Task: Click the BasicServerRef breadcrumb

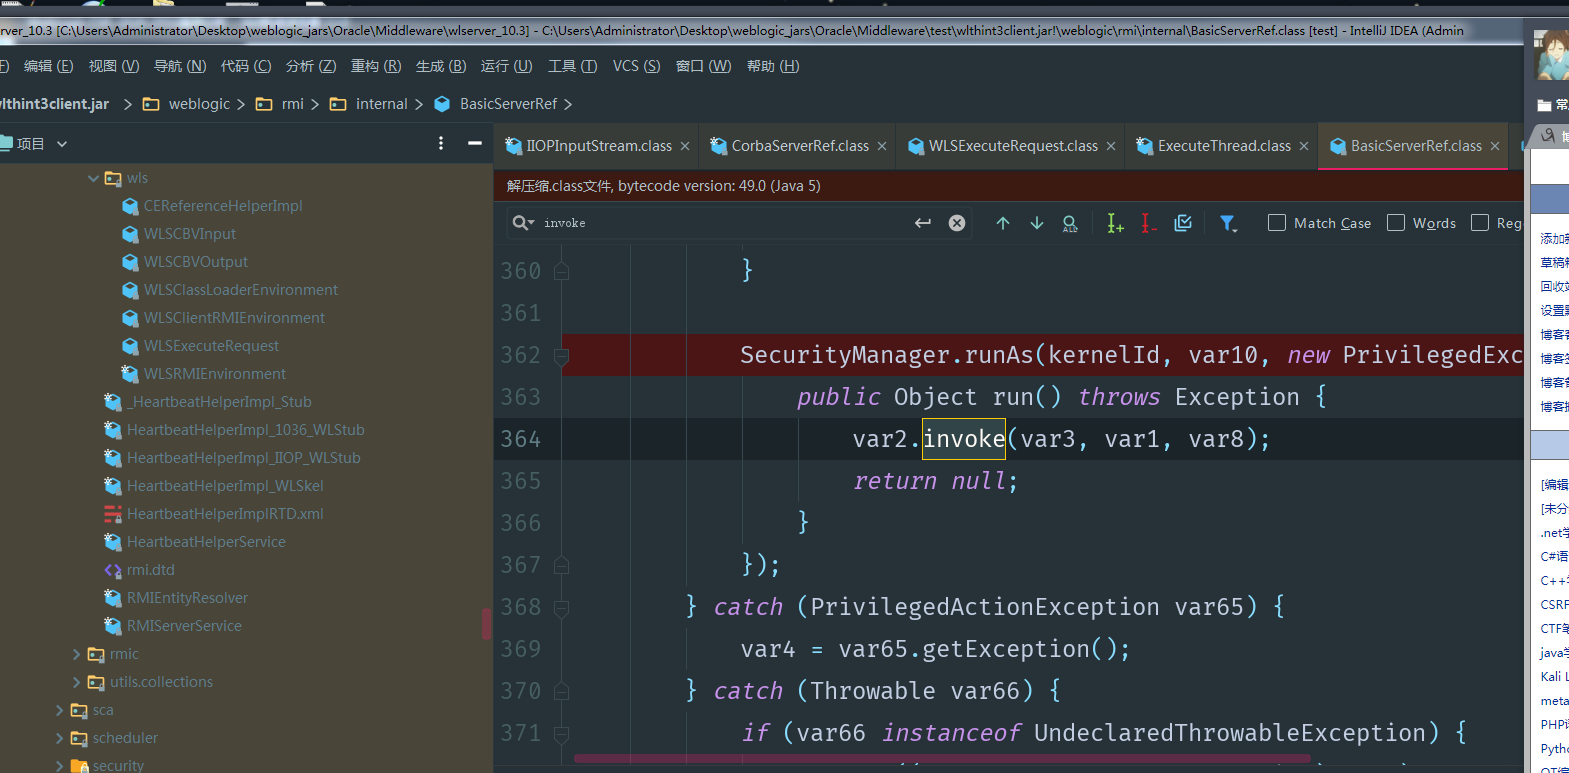Action: point(496,104)
